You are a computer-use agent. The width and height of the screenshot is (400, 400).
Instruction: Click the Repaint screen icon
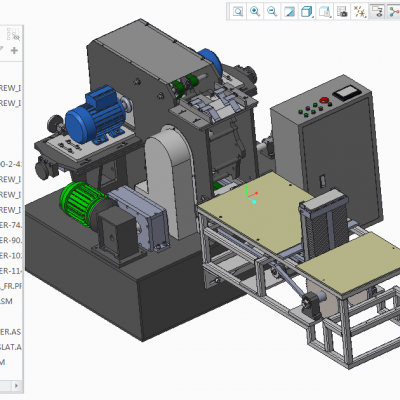289,12
